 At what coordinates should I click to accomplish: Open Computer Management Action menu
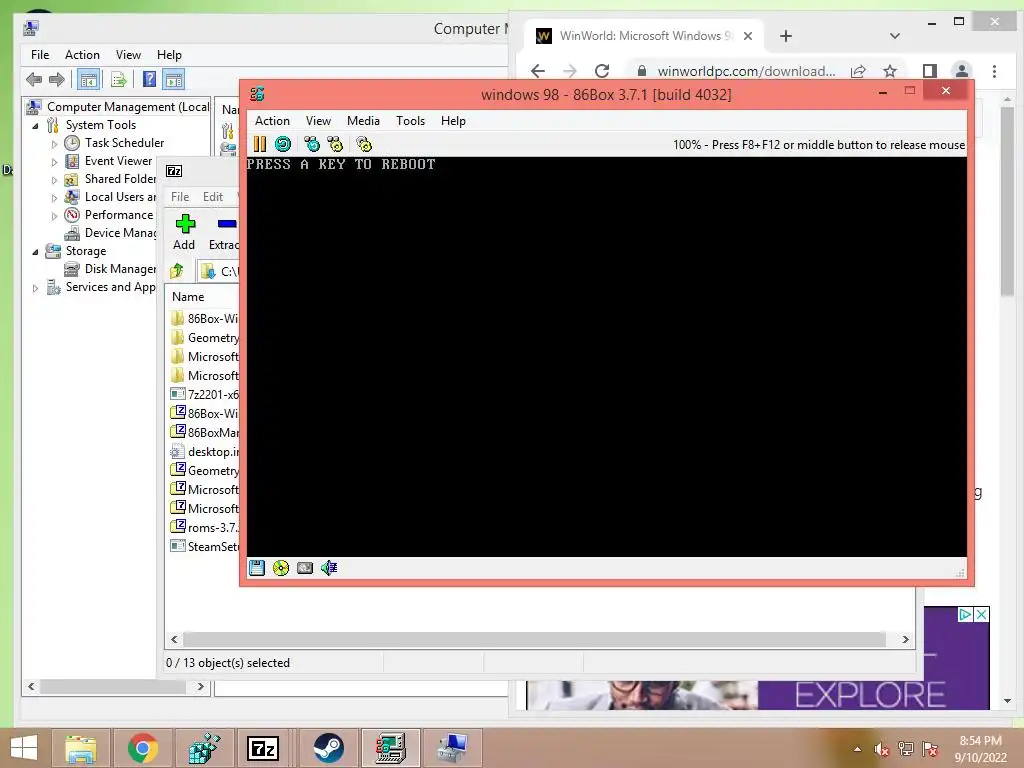click(82, 55)
